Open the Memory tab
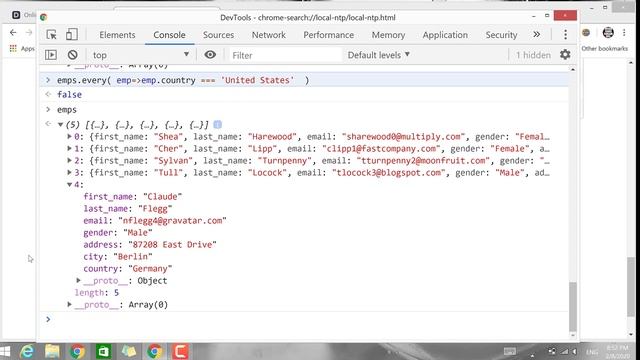 (388, 35)
